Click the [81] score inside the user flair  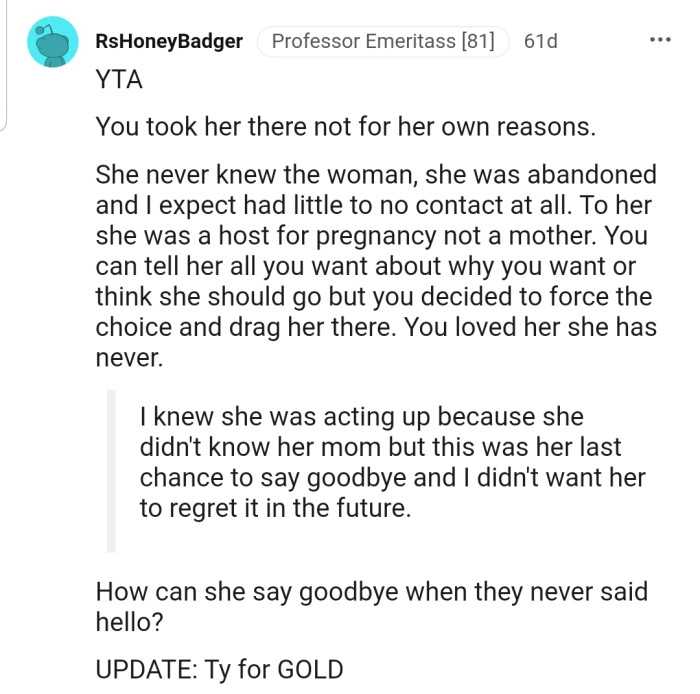coord(477,42)
